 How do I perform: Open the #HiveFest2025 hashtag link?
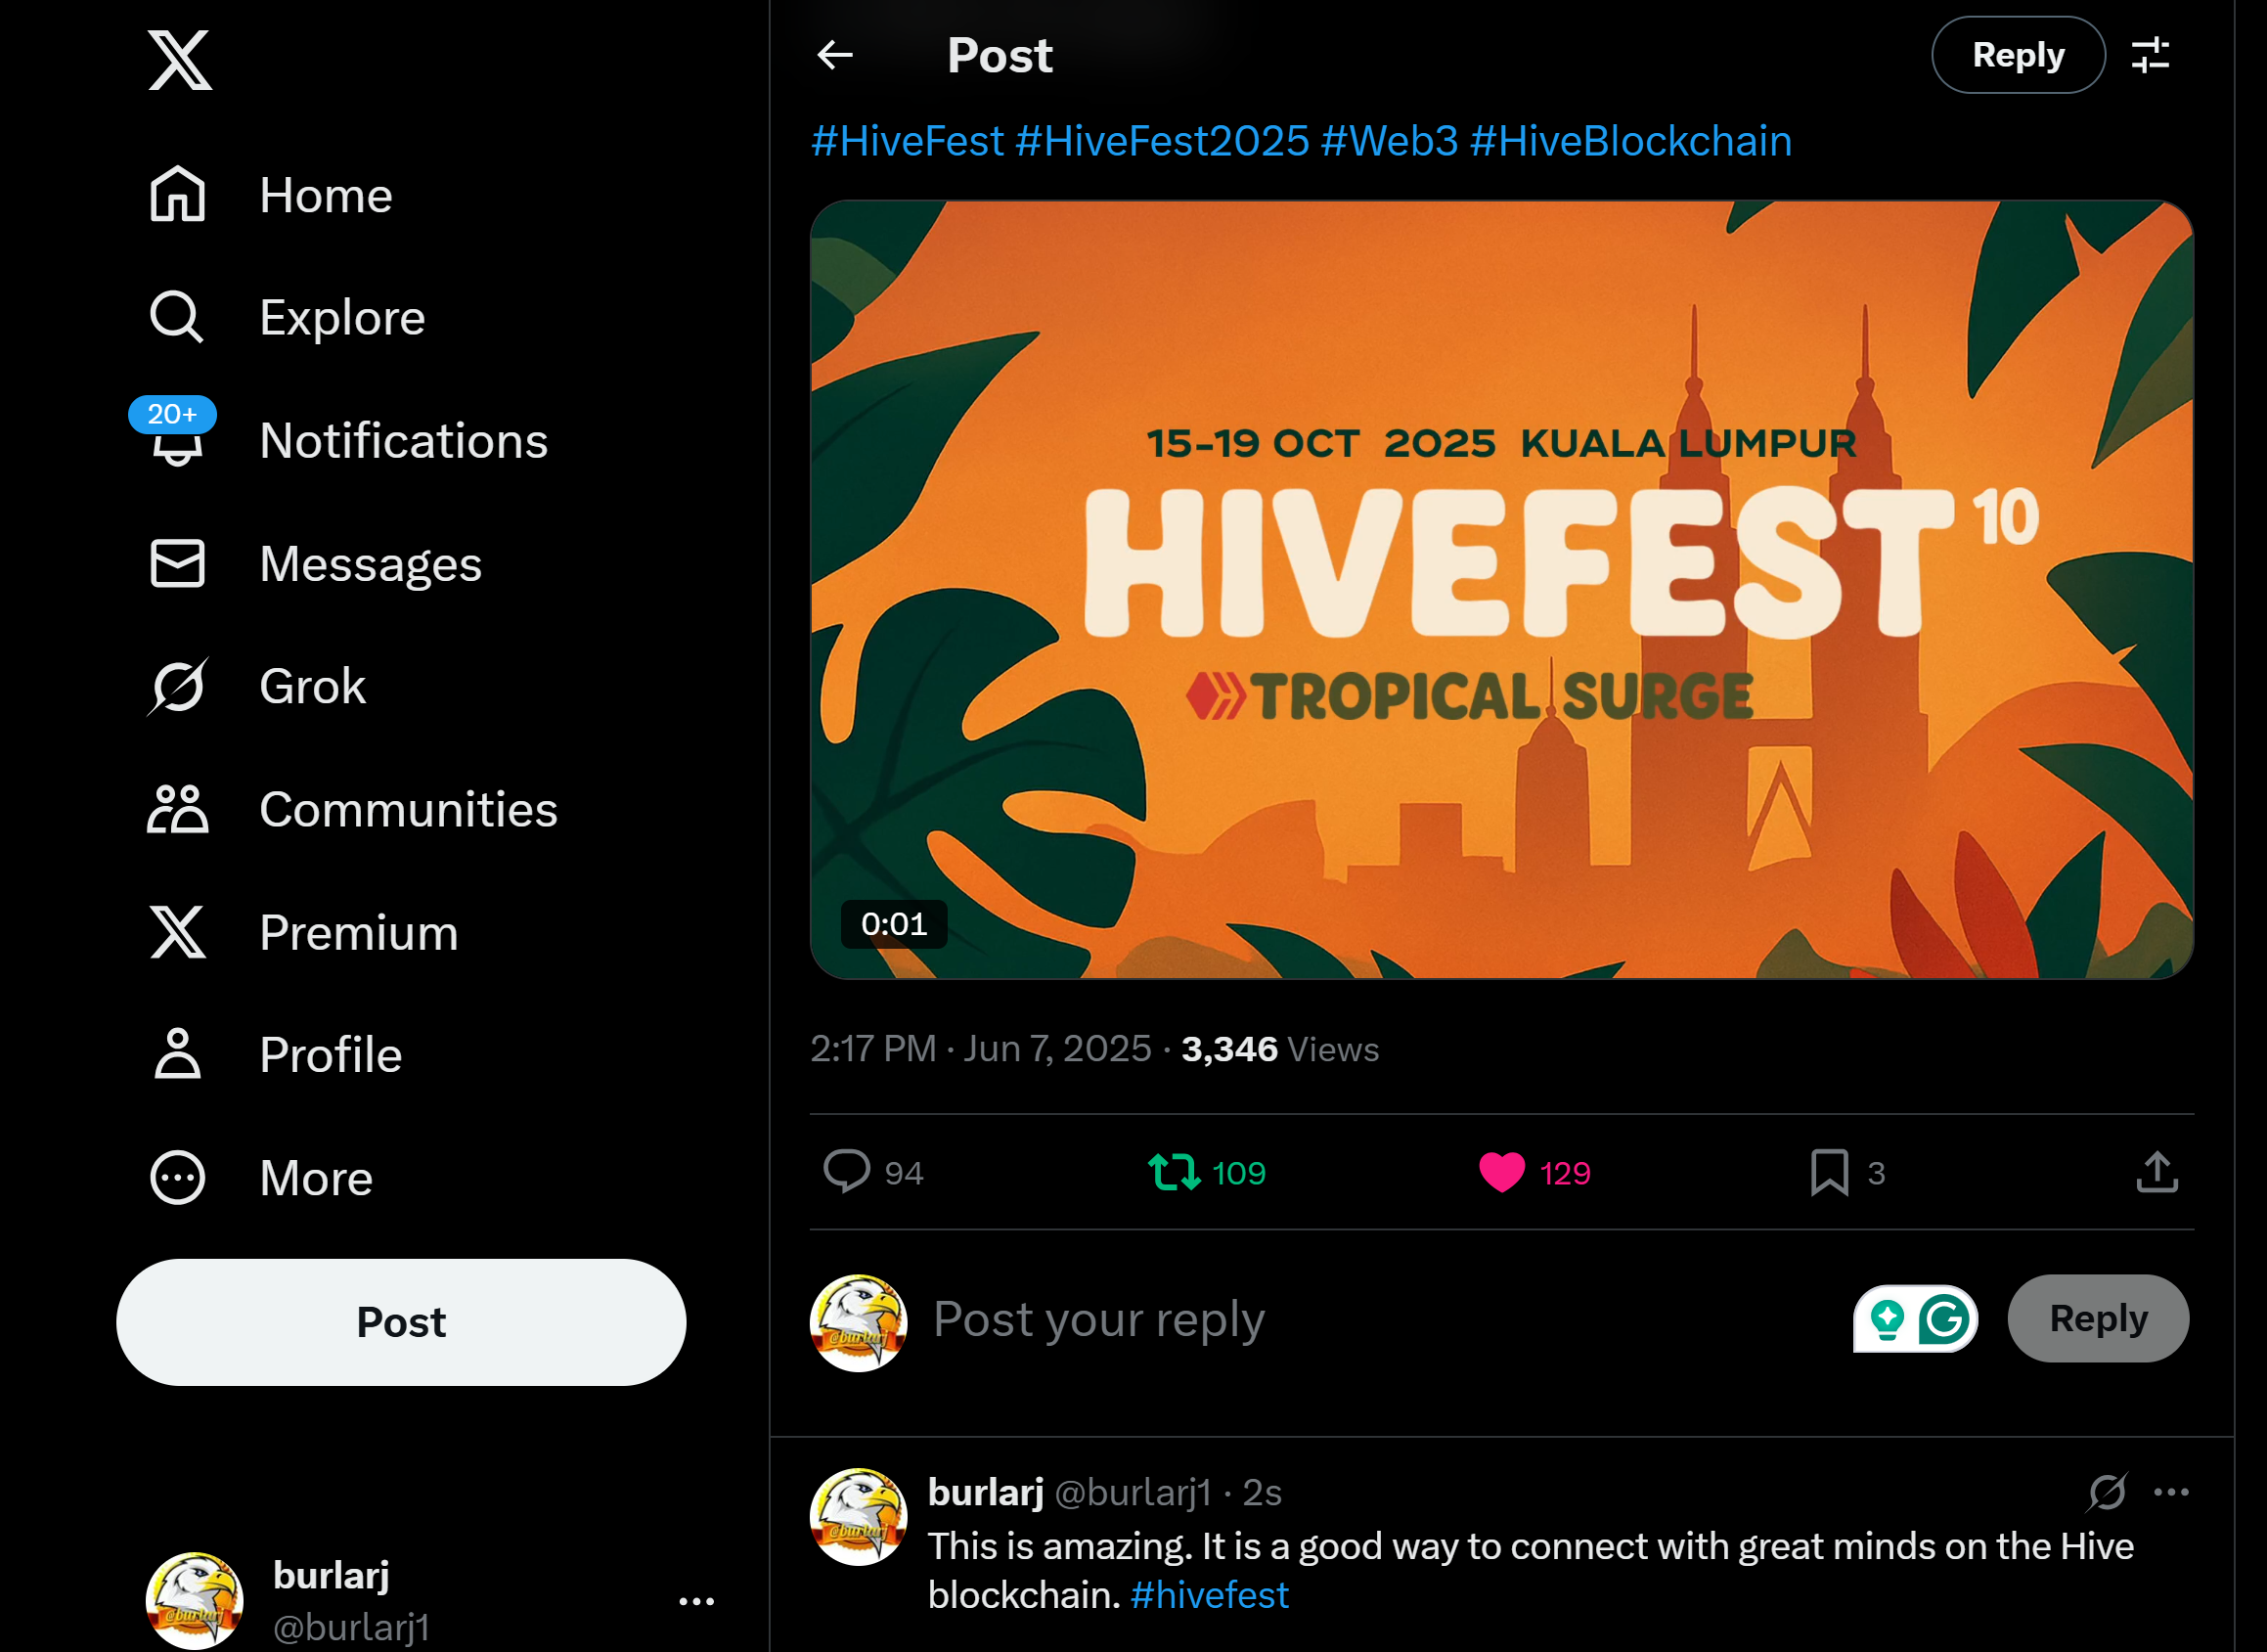click(1162, 141)
